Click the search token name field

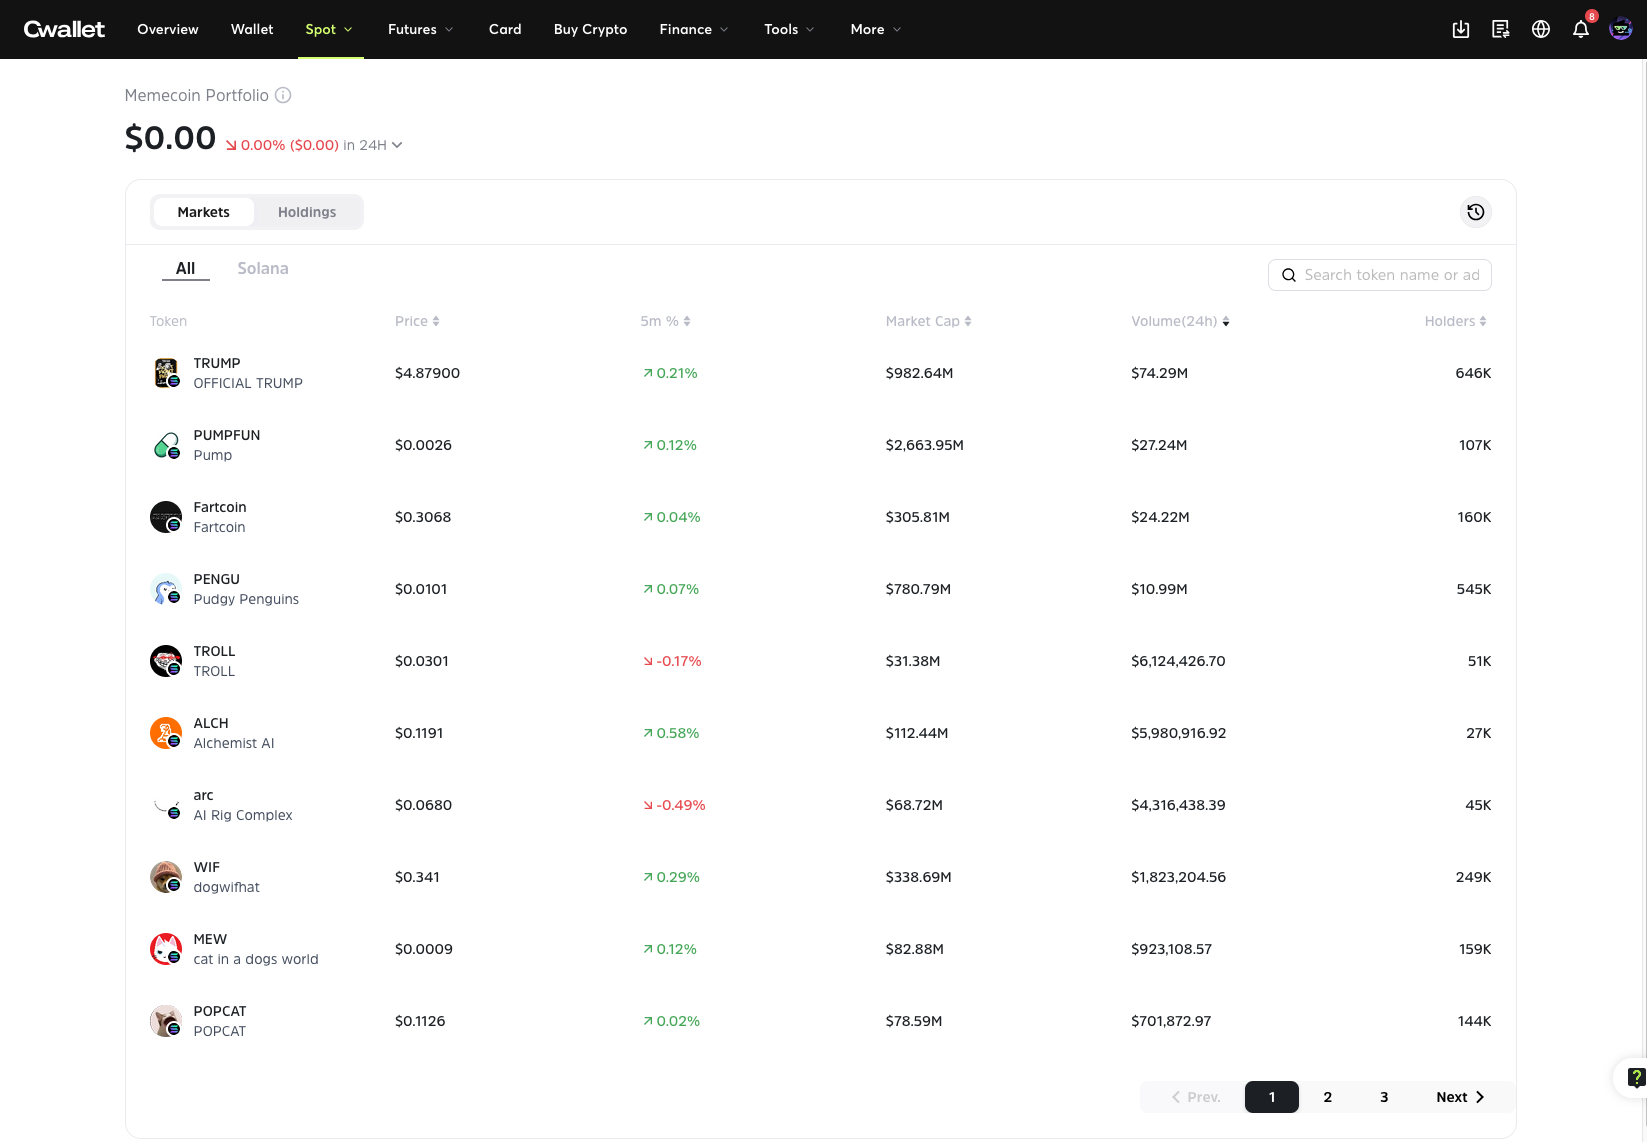pyautogui.click(x=1390, y=275)
